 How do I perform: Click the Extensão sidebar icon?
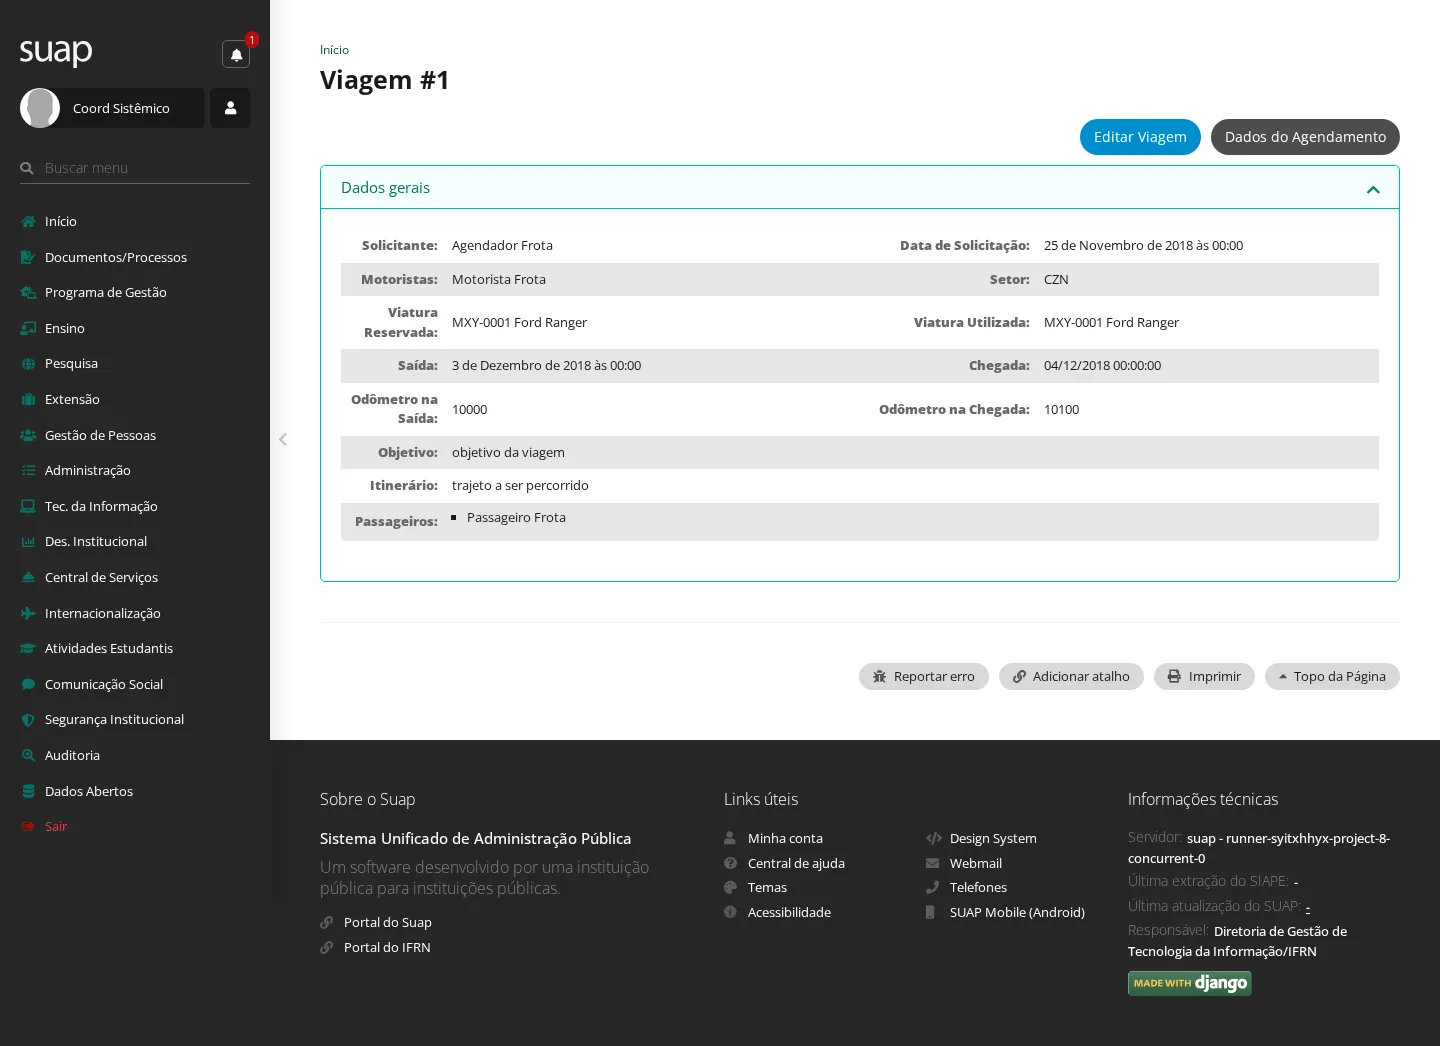click(x=28, y=399)
